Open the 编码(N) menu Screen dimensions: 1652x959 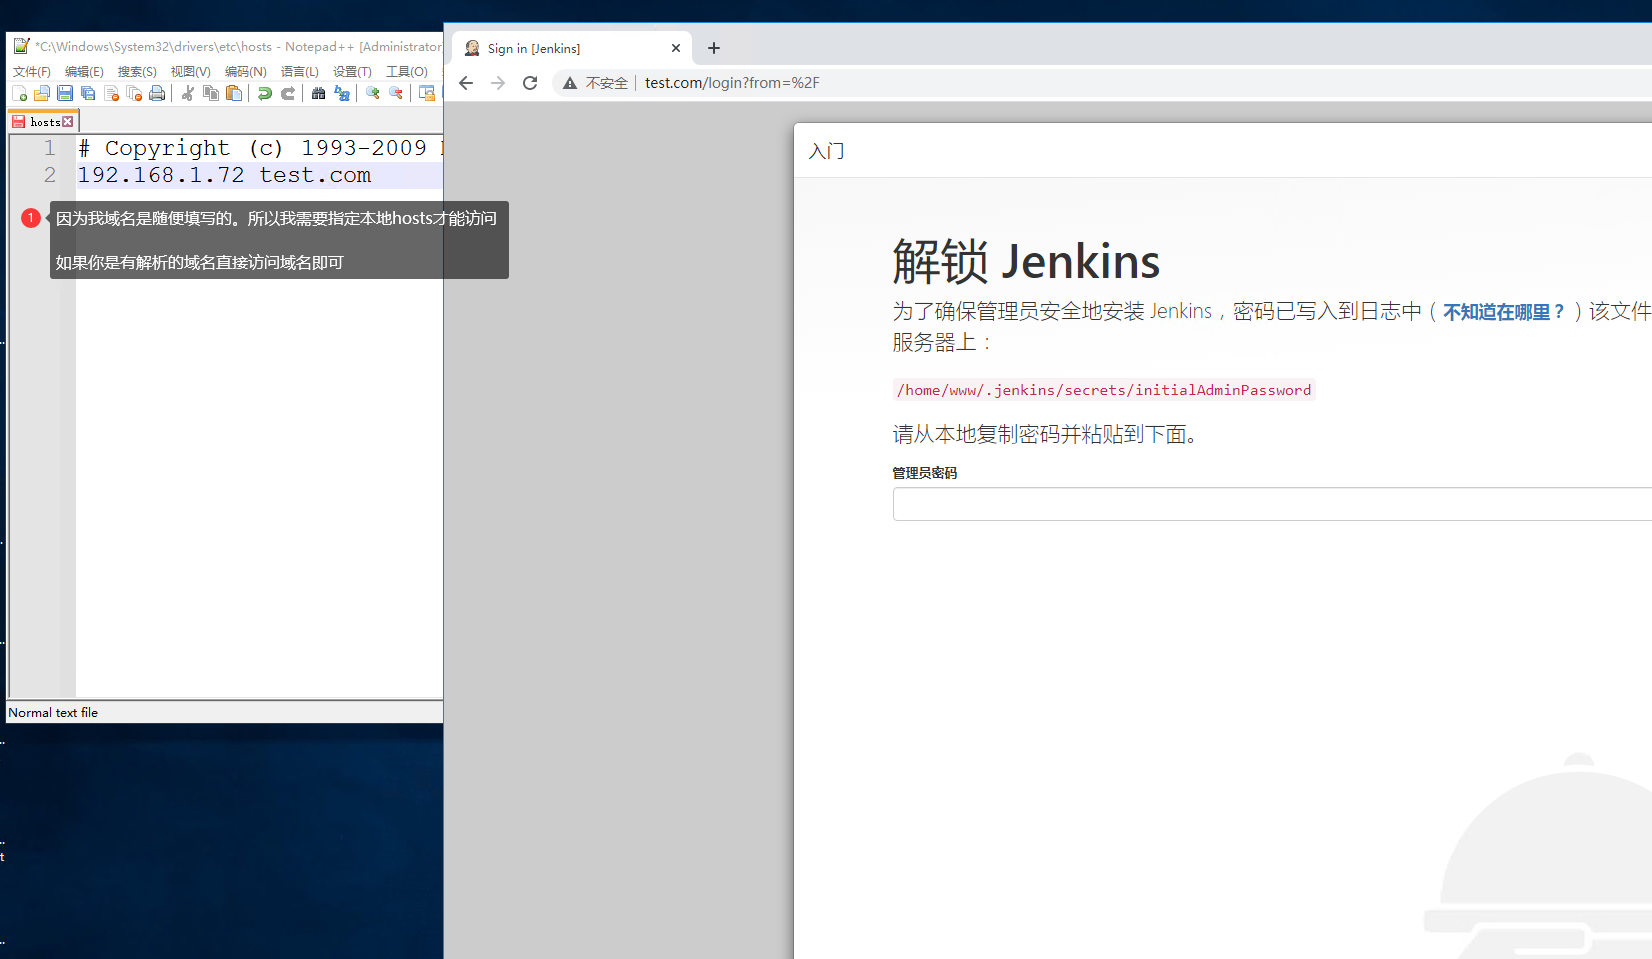coord(245,72)
